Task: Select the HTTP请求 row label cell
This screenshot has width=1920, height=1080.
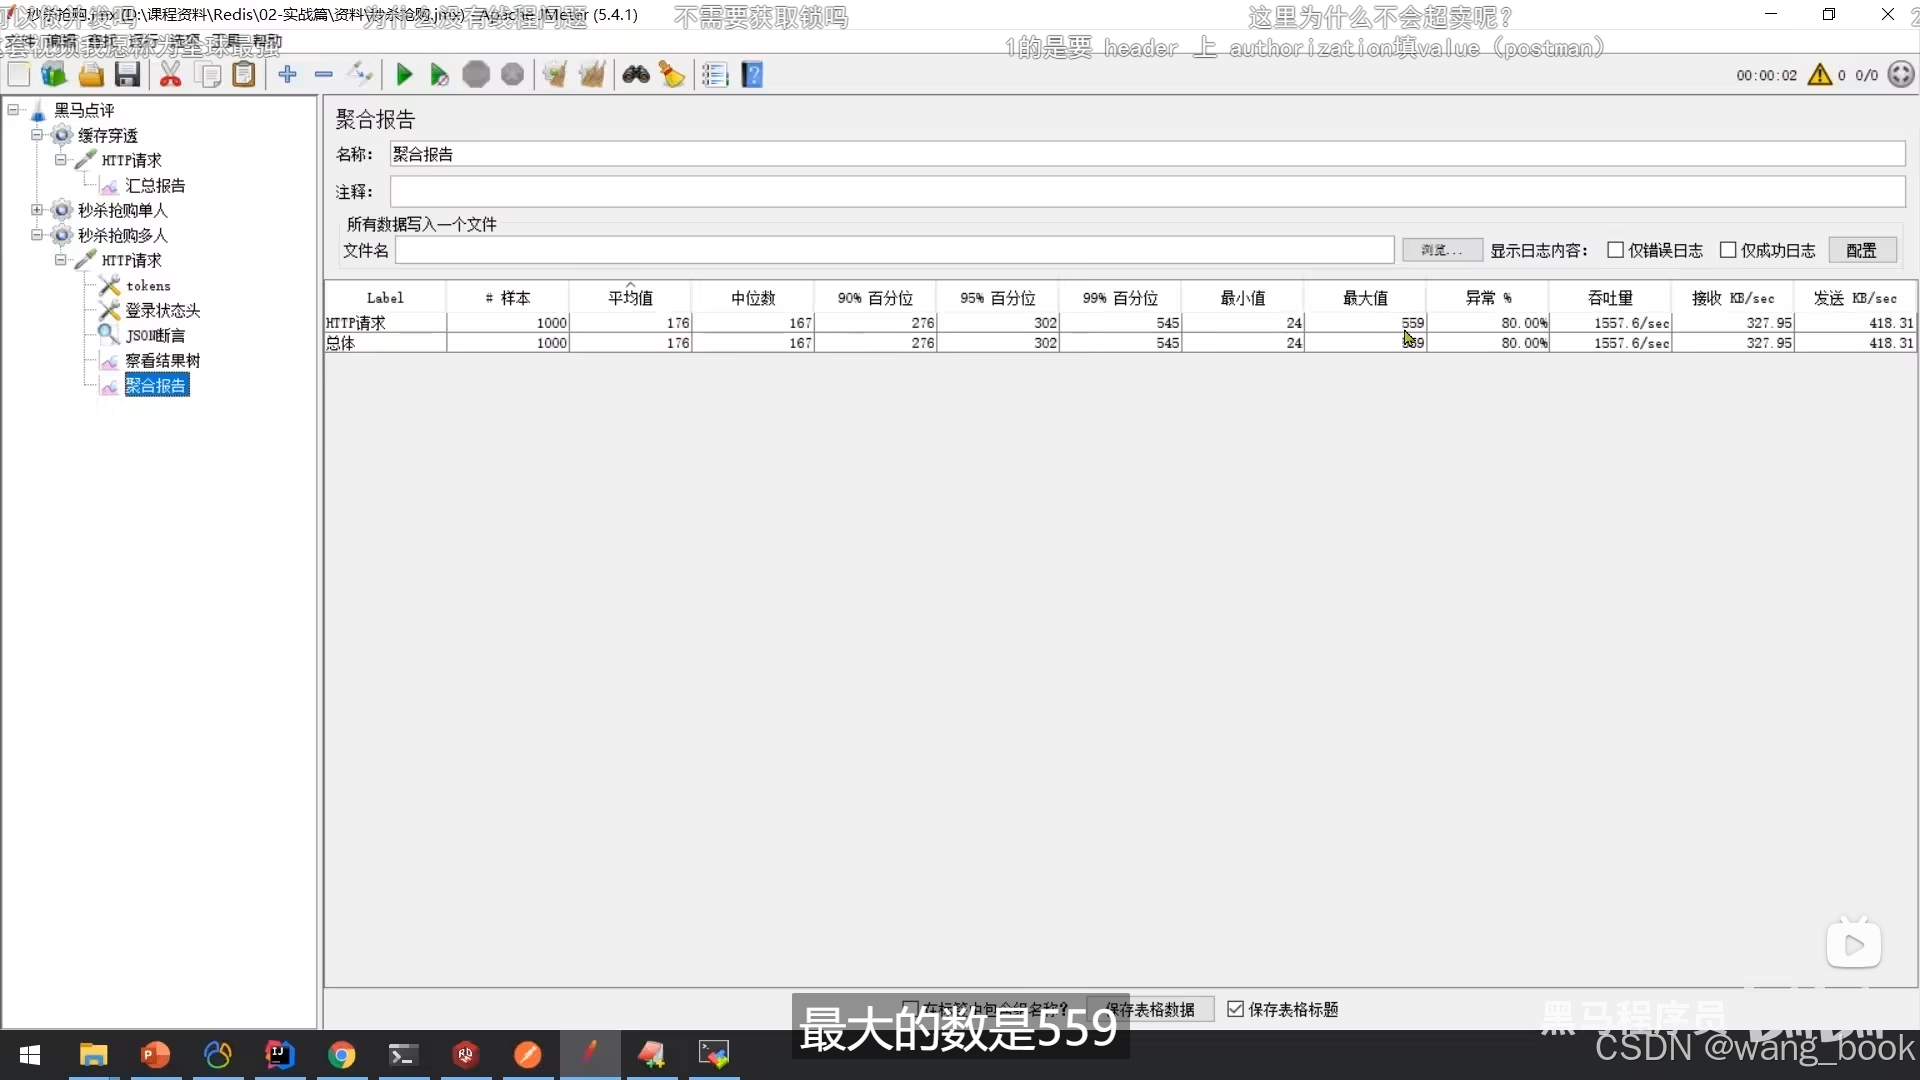Action: 385,323
